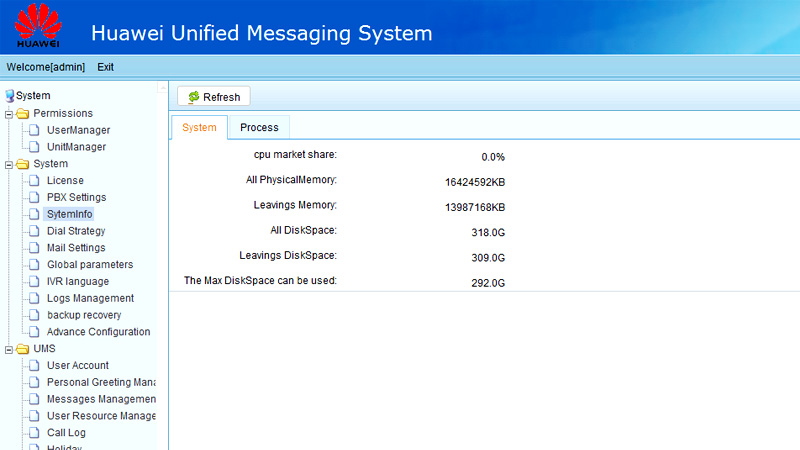Click the Welcome[admin] text
Image resolution: width=800 pixels, height=450 pixels.
pos(45,67)
